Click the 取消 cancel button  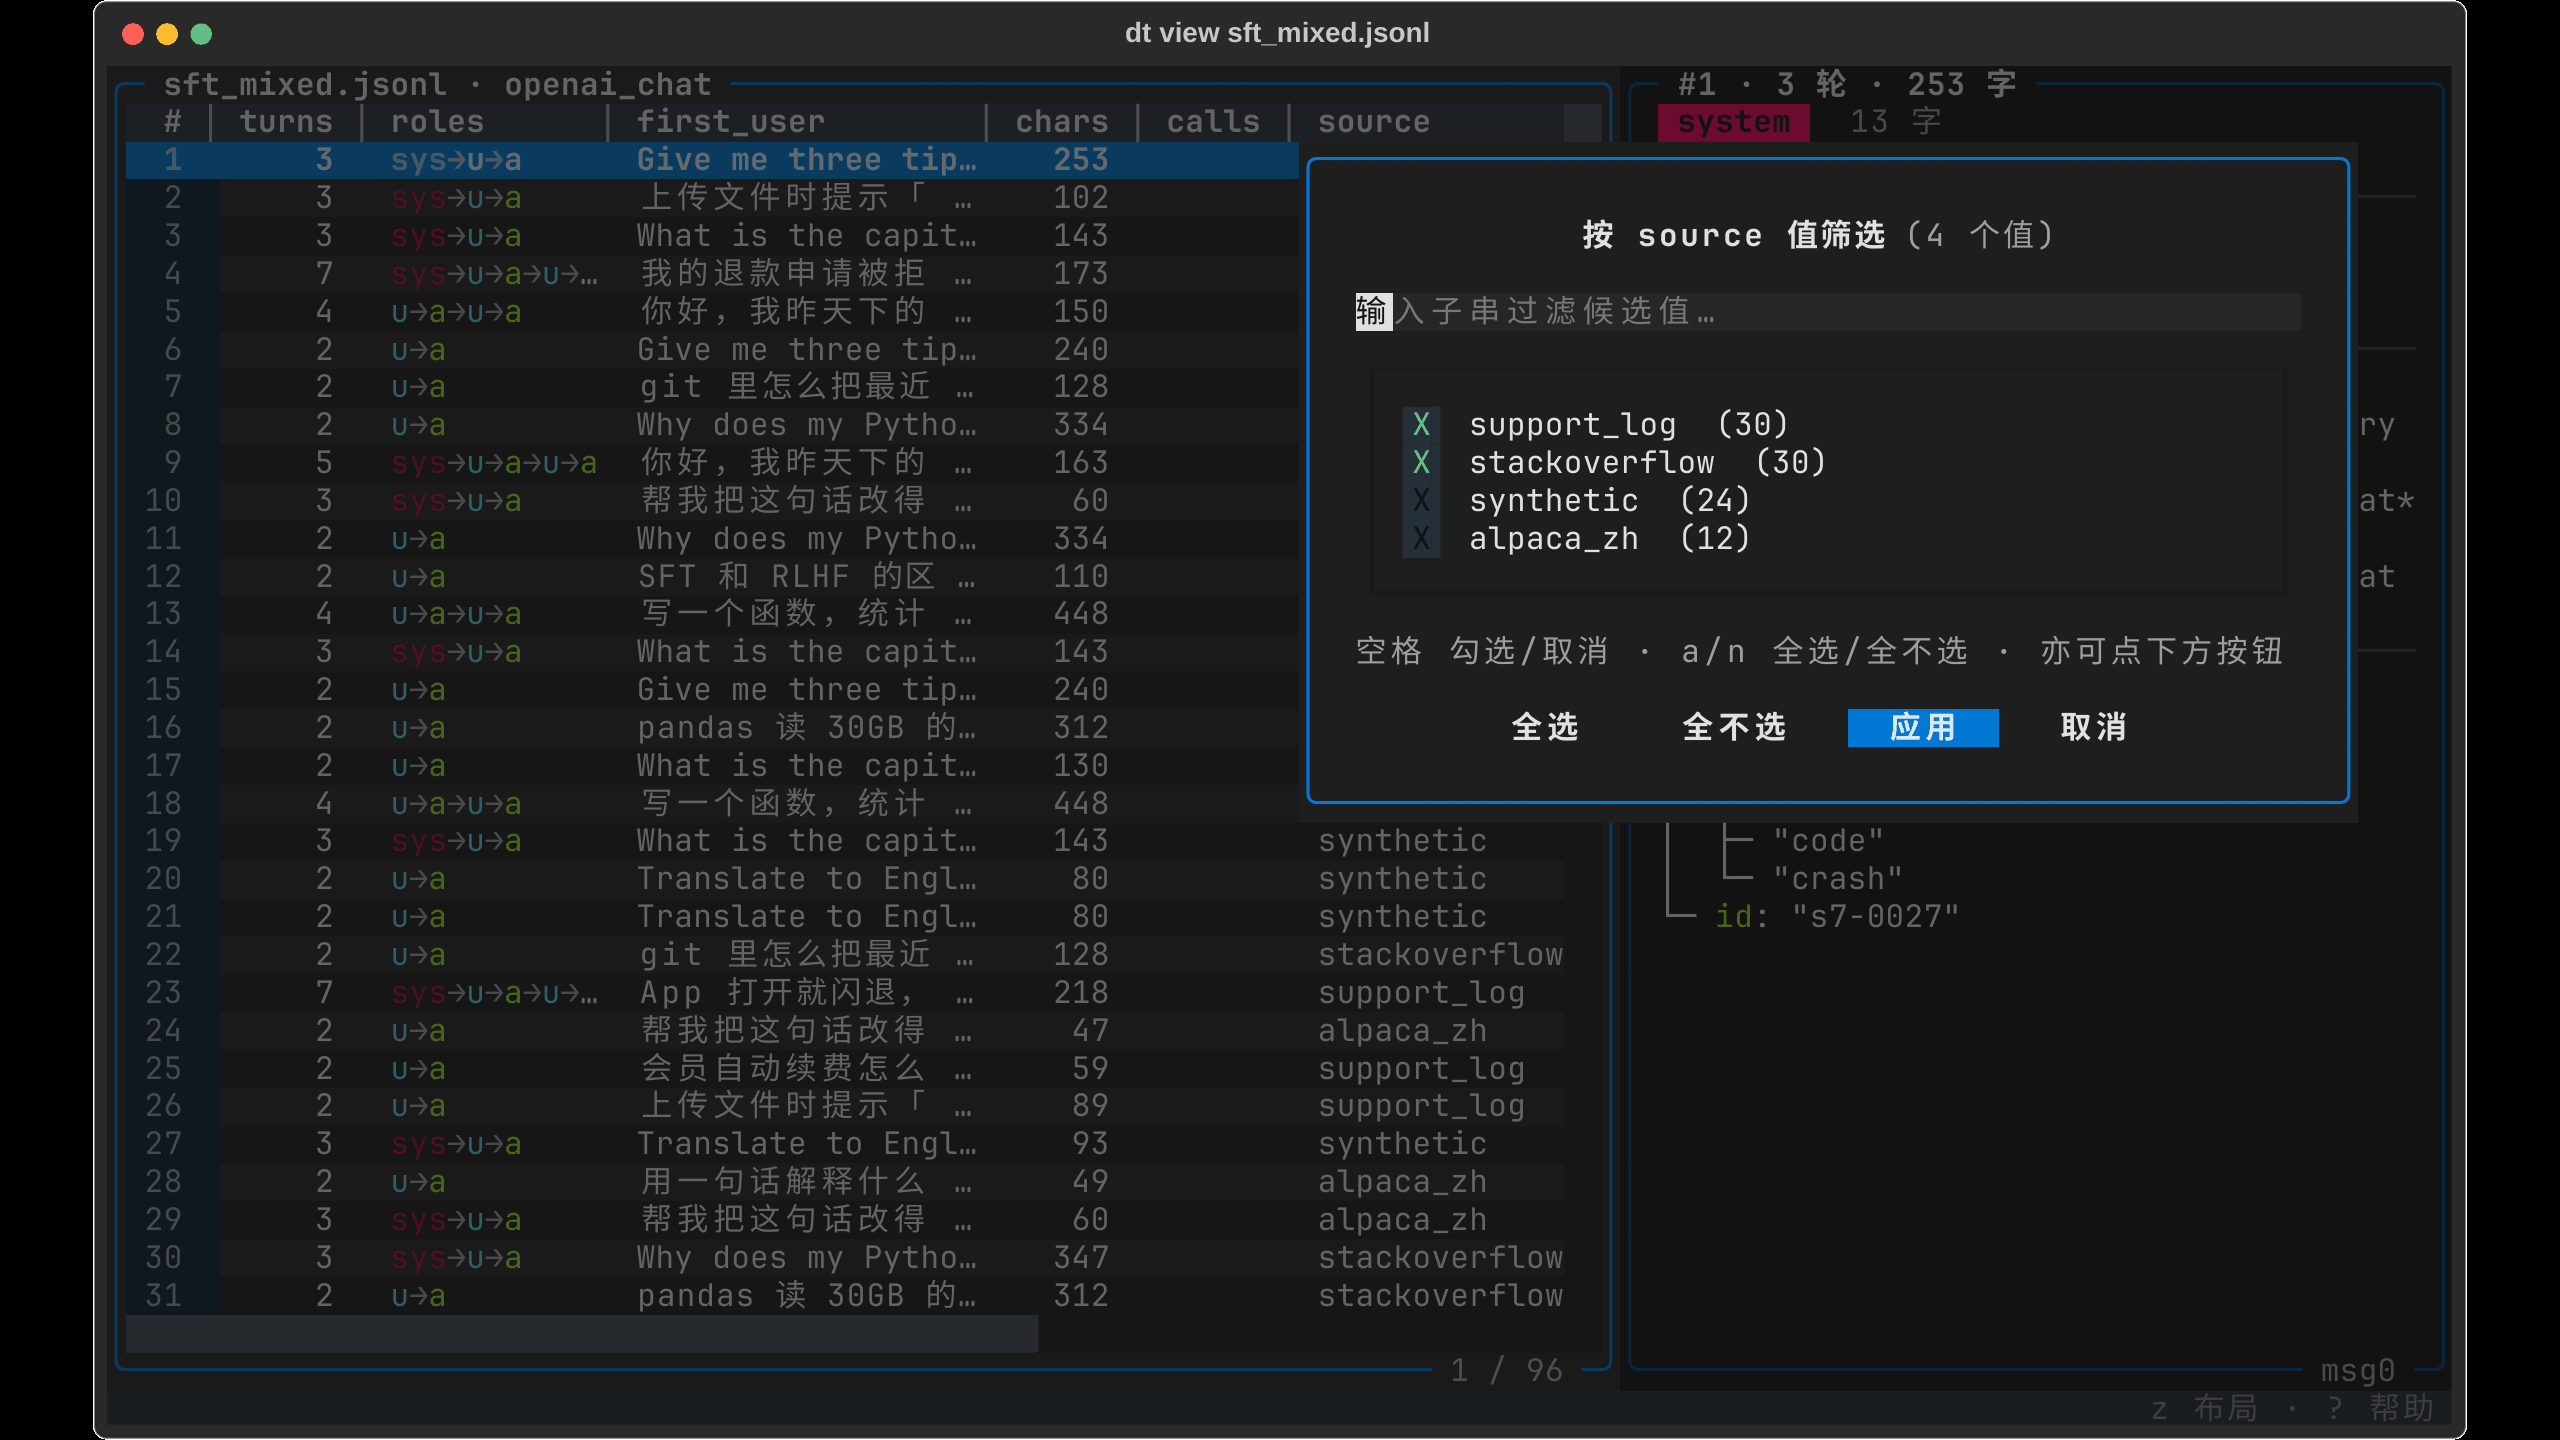[x=2093, y=727]
